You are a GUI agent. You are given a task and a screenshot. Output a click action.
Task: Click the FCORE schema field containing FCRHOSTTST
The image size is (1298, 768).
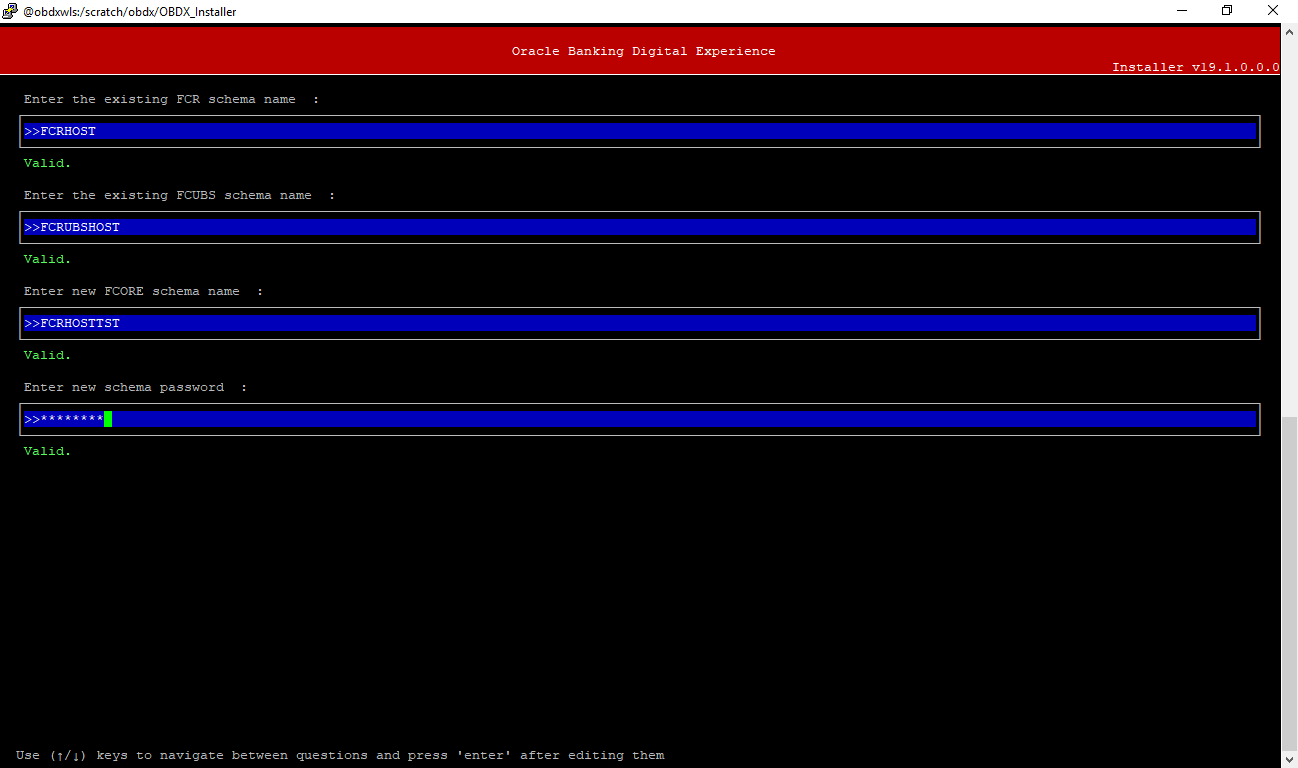click(640, 323)
